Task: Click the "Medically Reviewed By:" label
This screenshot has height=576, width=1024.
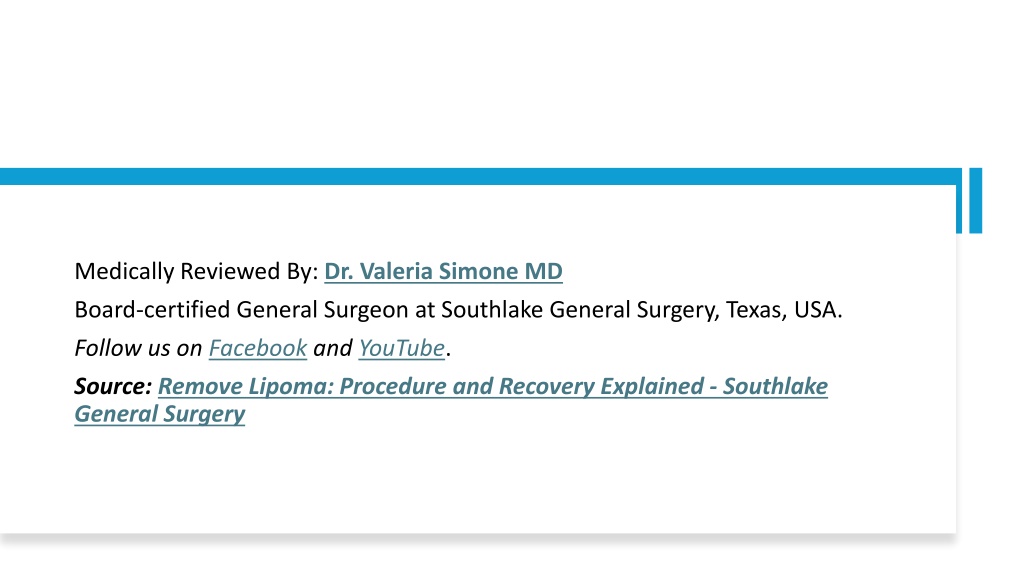Action: tap(197, 271)
